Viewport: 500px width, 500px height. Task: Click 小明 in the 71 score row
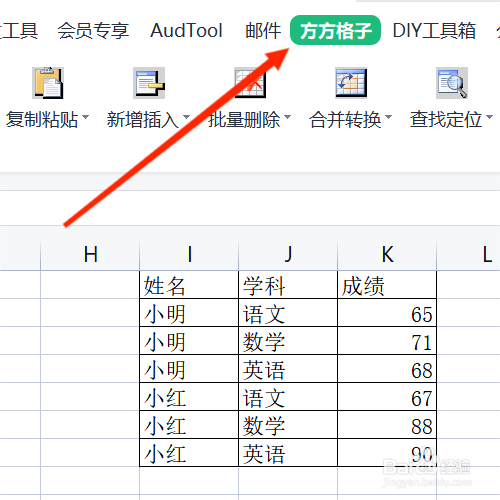[189, 341]
